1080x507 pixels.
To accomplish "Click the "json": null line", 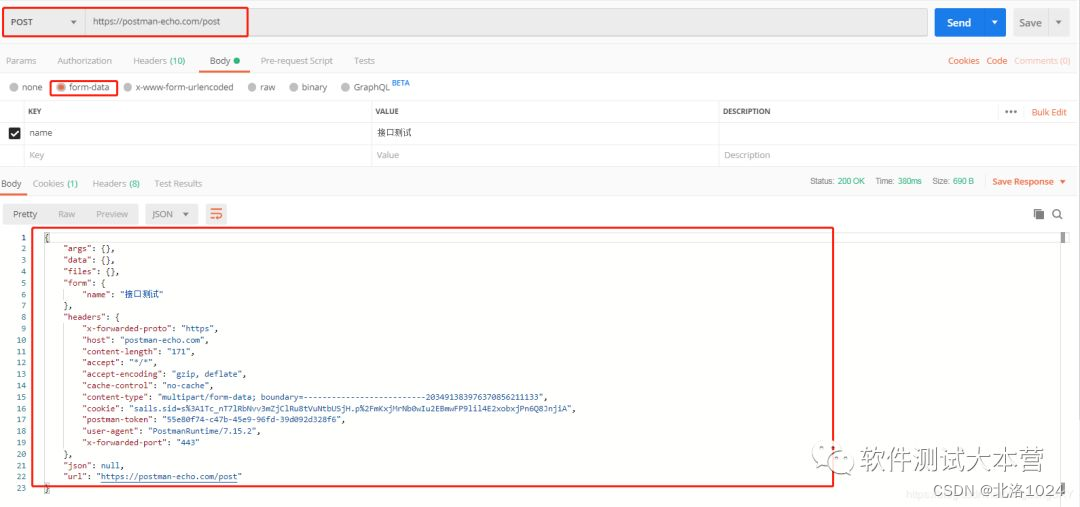I will coord(94,465).
